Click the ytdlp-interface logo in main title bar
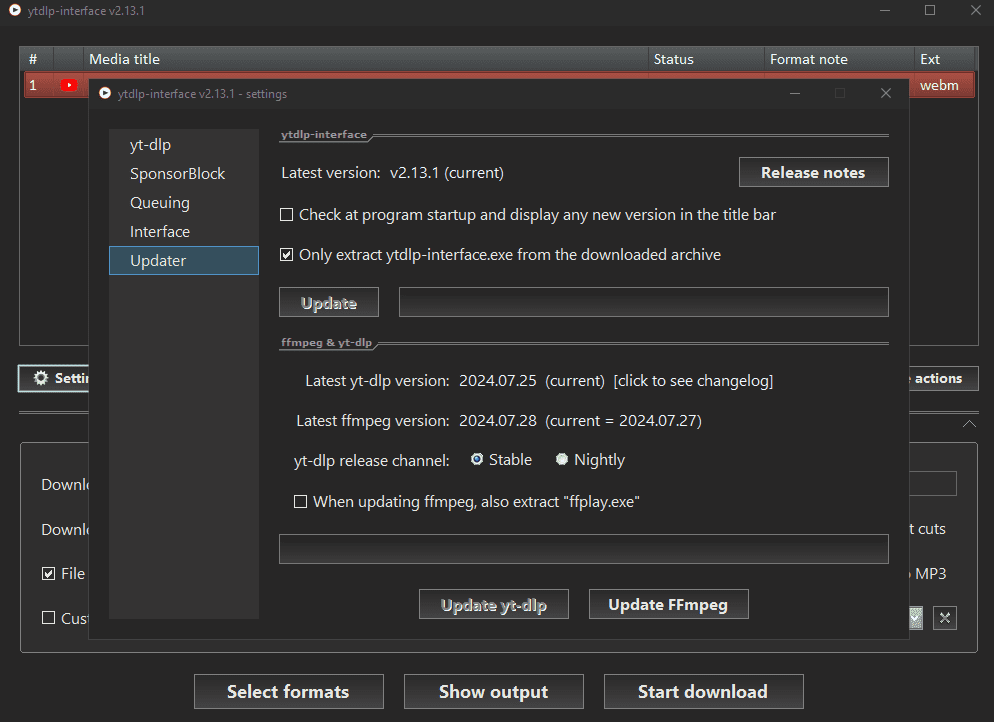The image size is (994, 722). pyautogui.click(x=15, y=10)
